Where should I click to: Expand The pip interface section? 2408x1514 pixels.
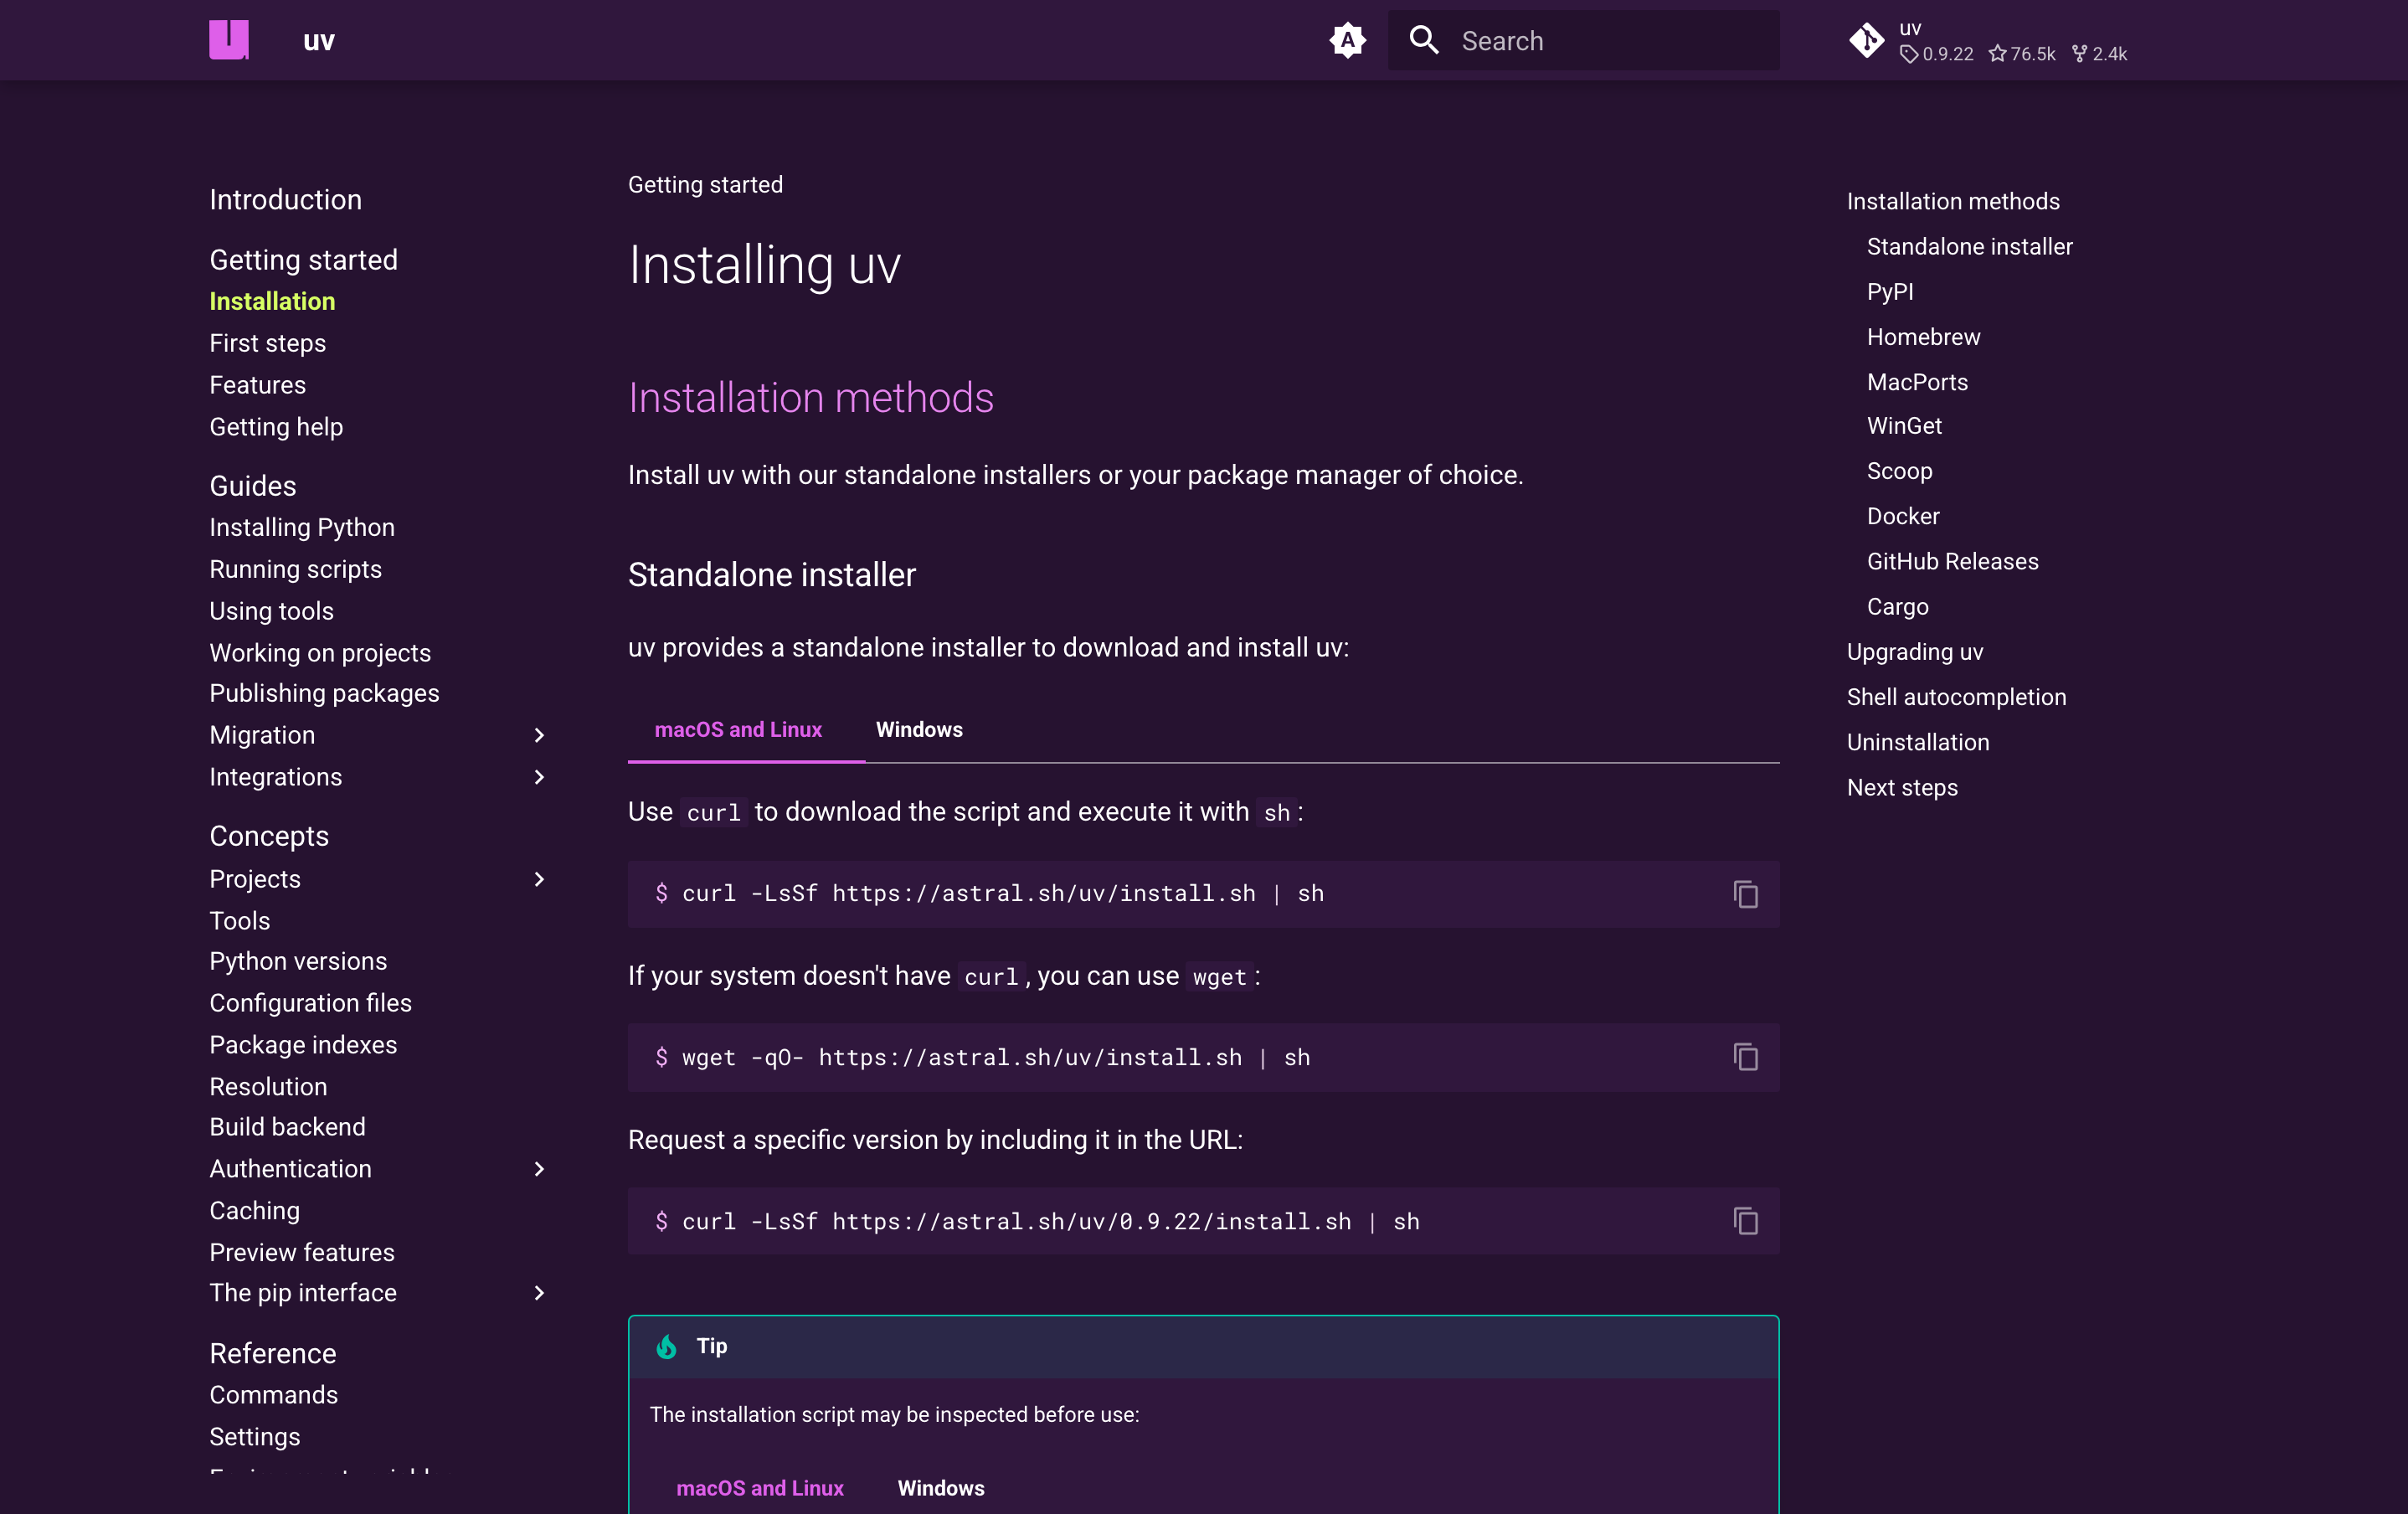pos(539,1293)
